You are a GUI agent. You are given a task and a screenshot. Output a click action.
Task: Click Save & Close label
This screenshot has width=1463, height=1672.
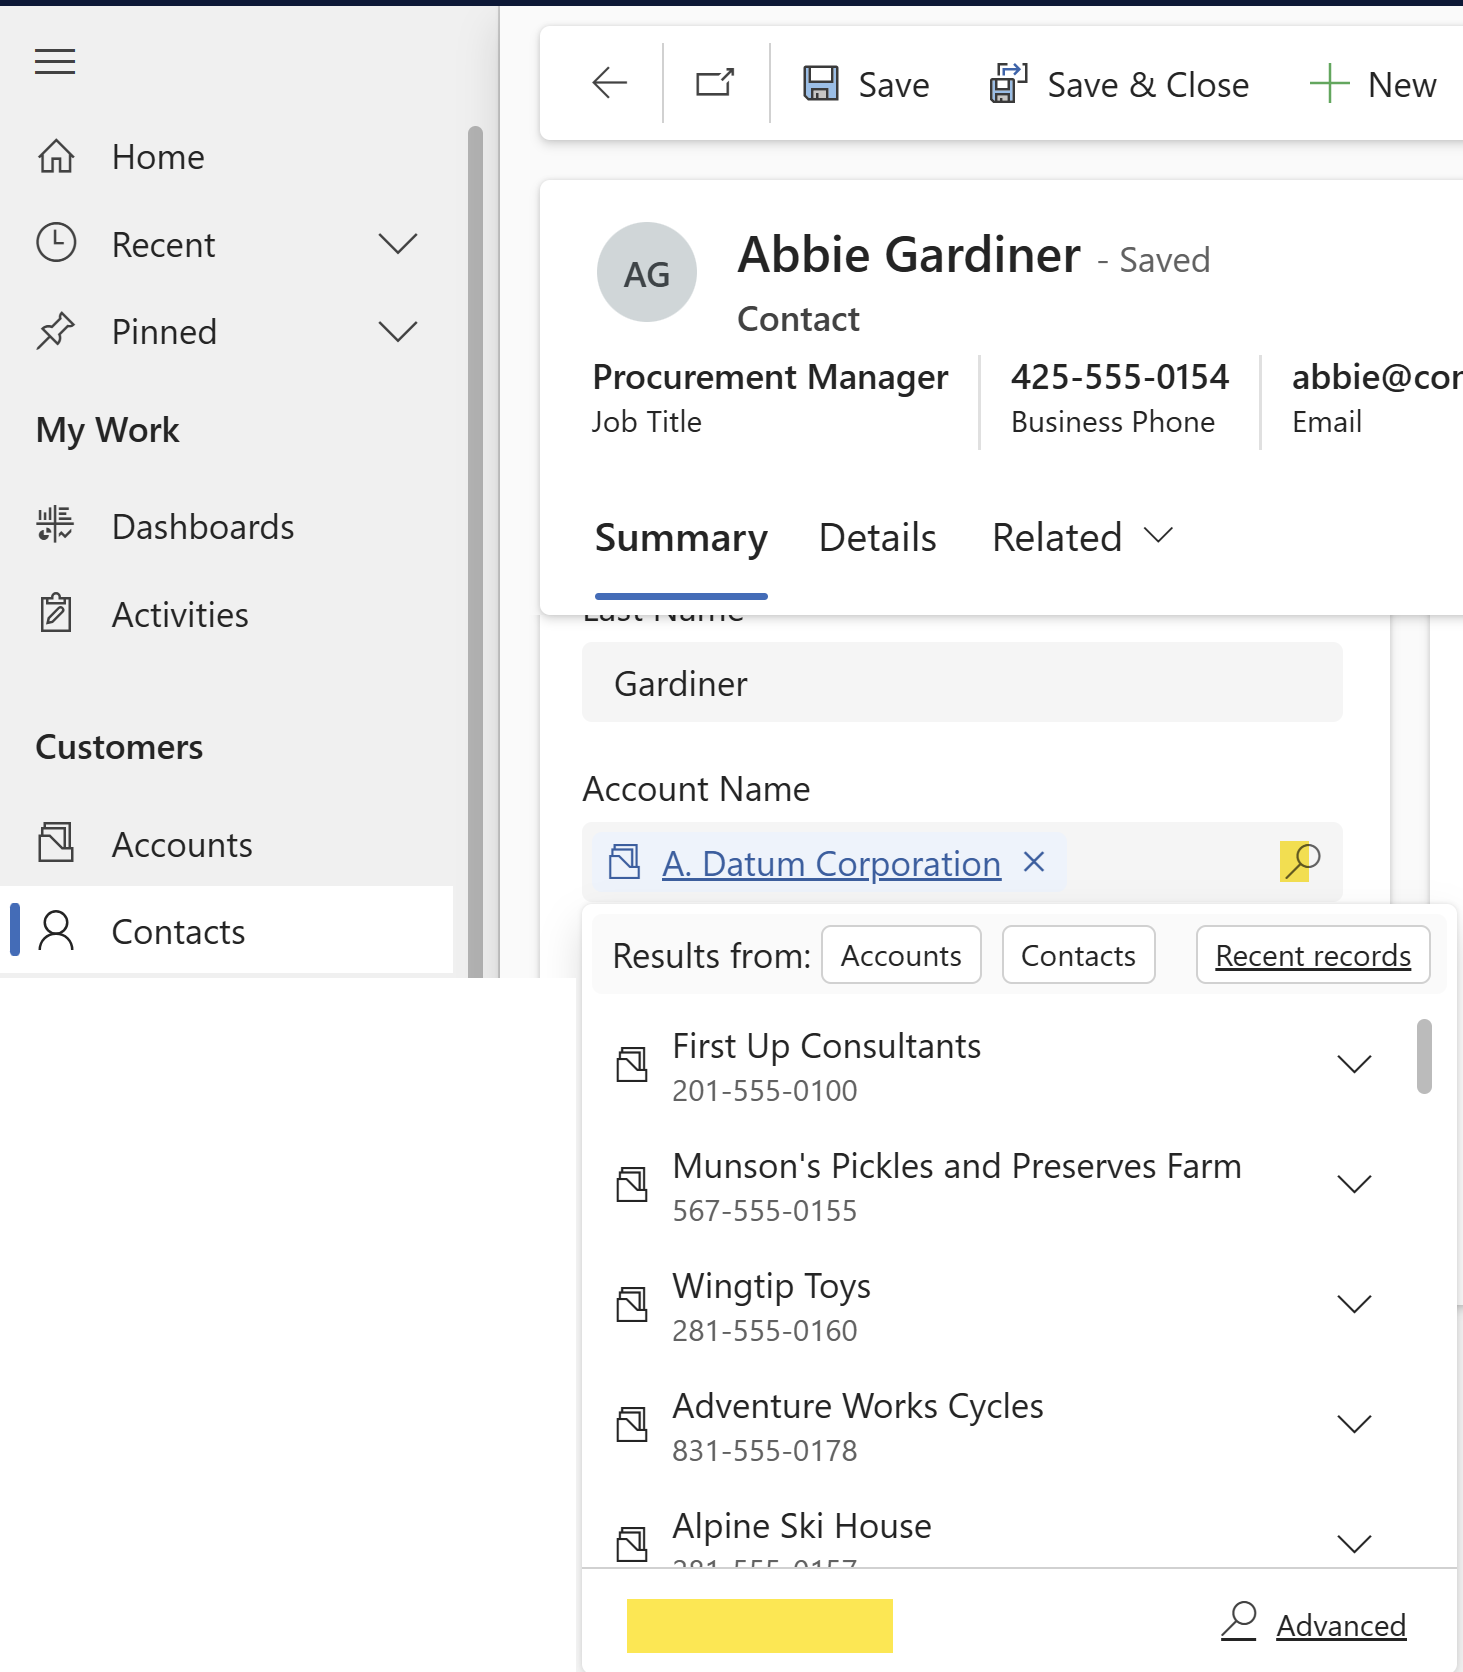1148,85
